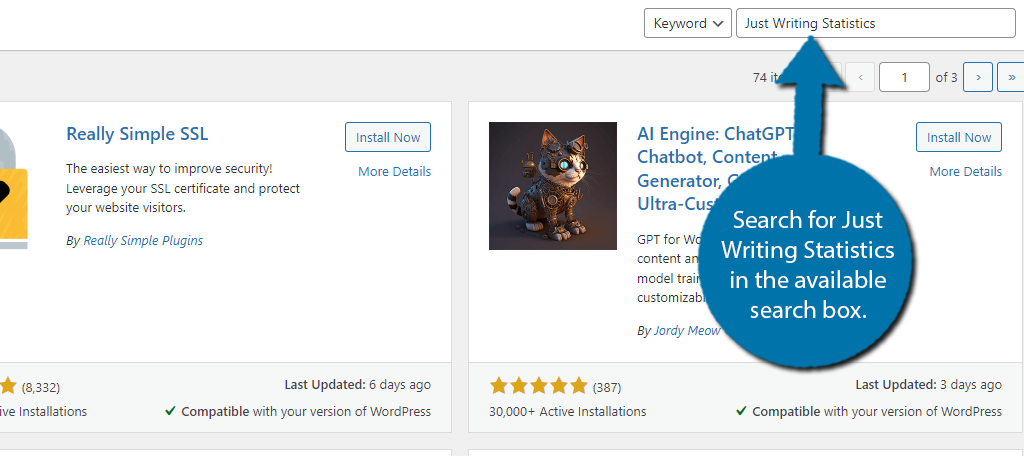This screenshot has height=456, width=1024.
Task: Click the 'of 3' page total text
Action: pyautogui.click(x=946, y=77)
